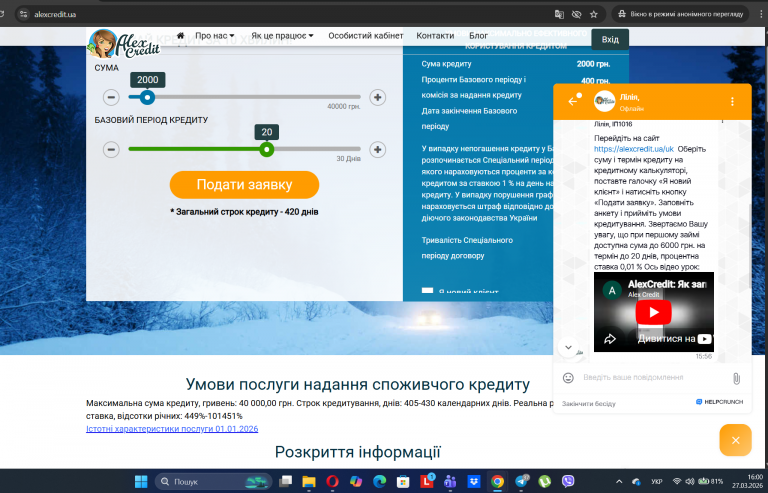This screenshot has width=768, height=493.
Task: Click the scroll-down chevron in the chat
Action: [568, 347]
